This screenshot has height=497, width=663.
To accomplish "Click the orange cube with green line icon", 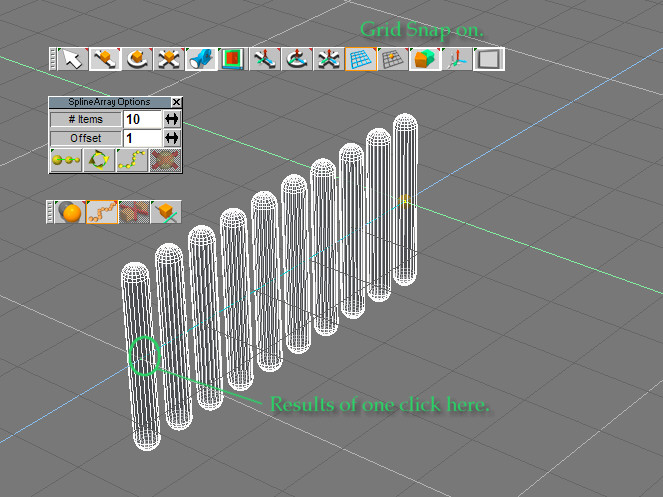I will pyautogui.click(x=165, y=212).
